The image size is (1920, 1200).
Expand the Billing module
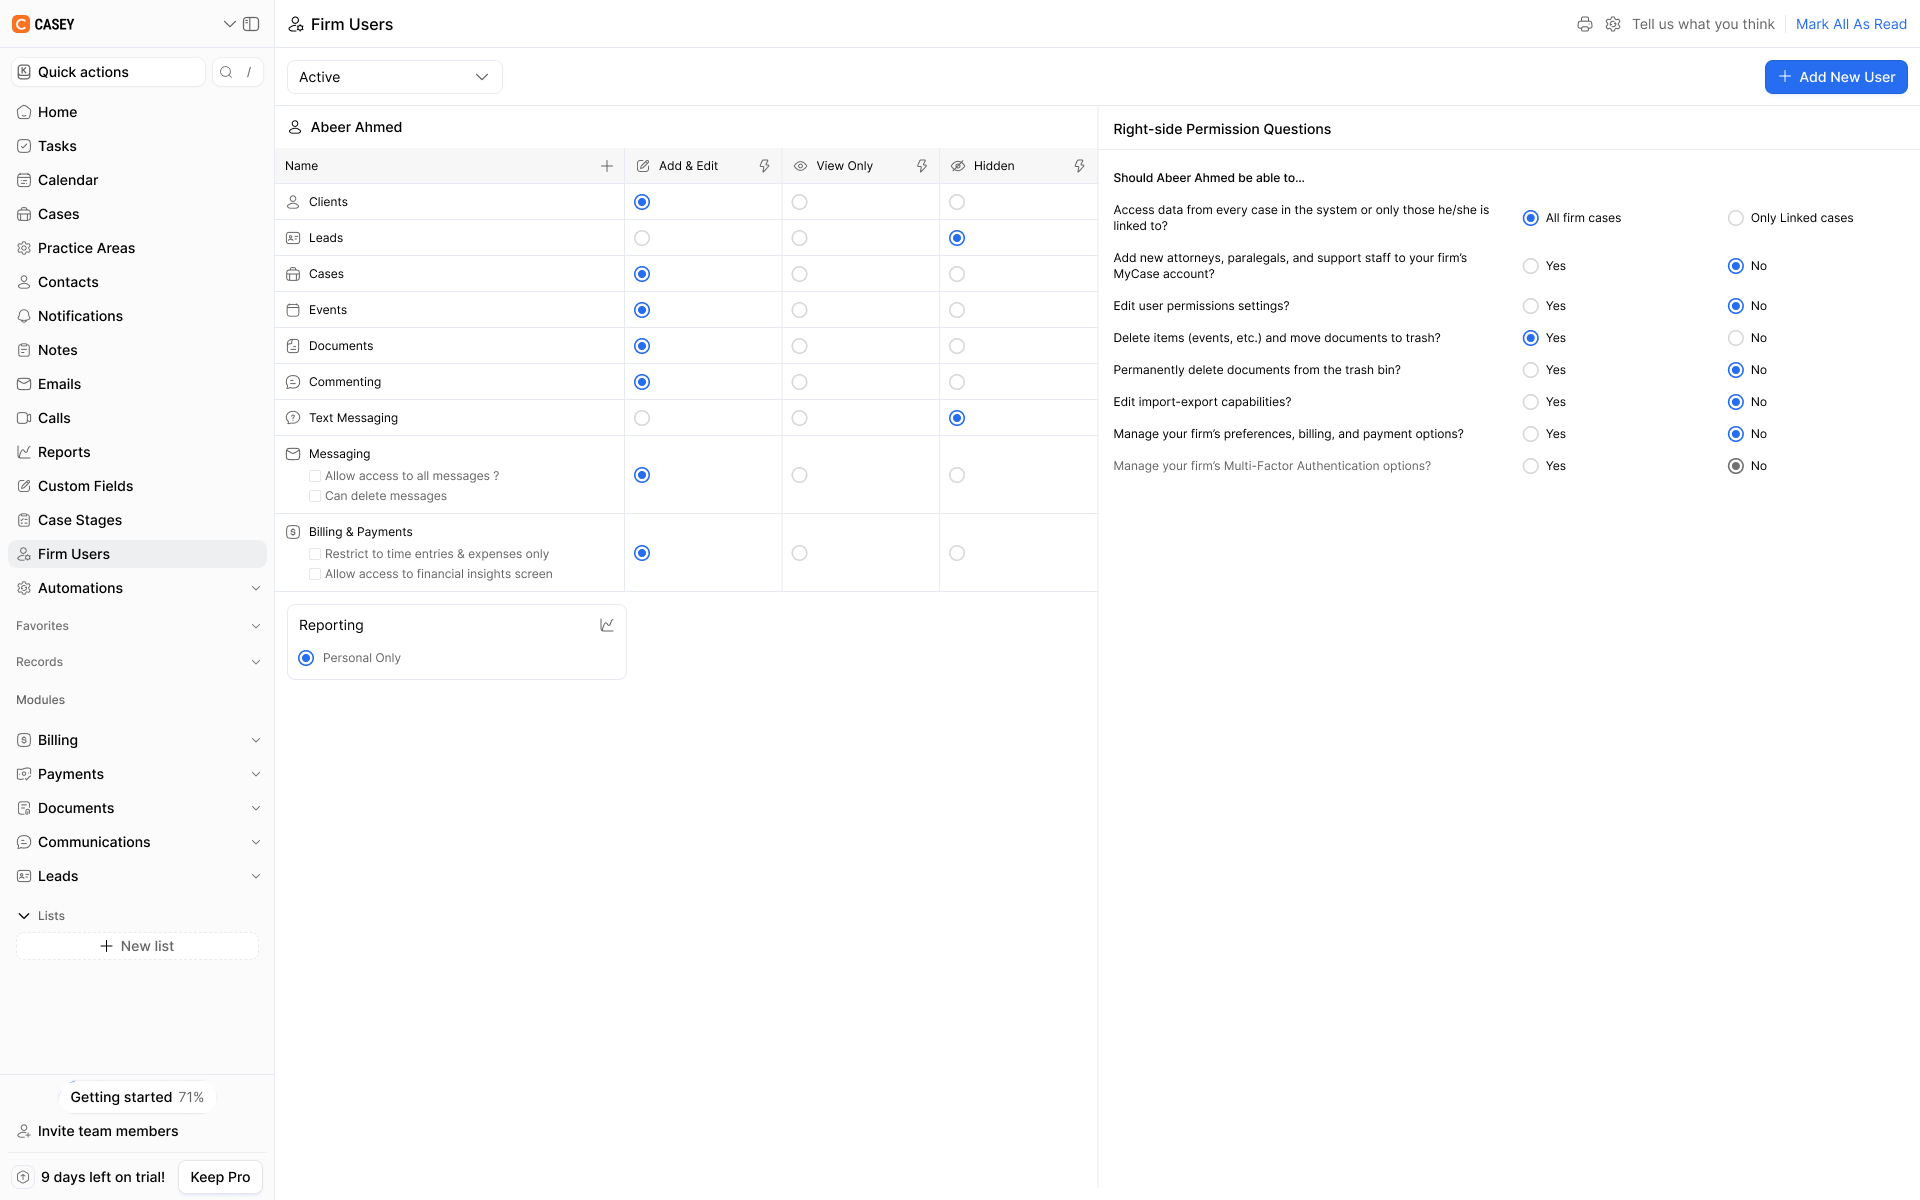(x=256, y=740)
